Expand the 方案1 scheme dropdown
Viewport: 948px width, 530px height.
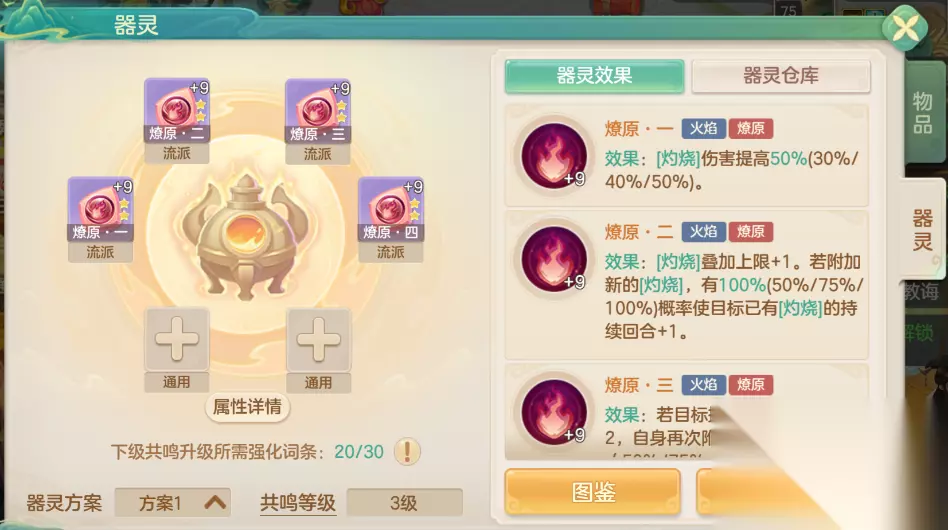pyautogui.click(x=173, y=503)
